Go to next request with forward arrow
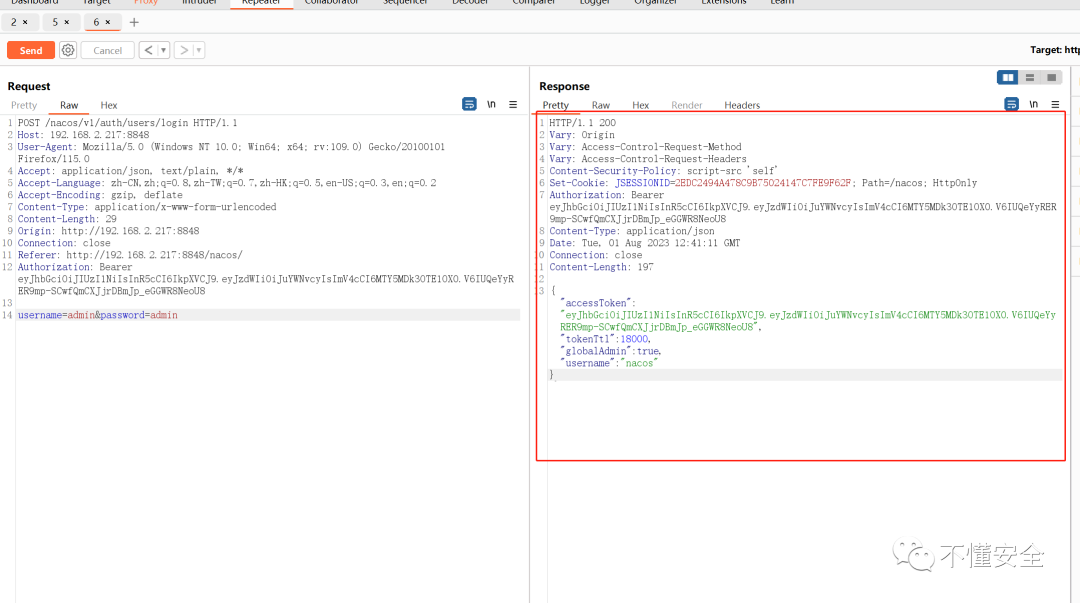Image resolution: width=1080 pixels, height=603 pixels. click(184, 50)
